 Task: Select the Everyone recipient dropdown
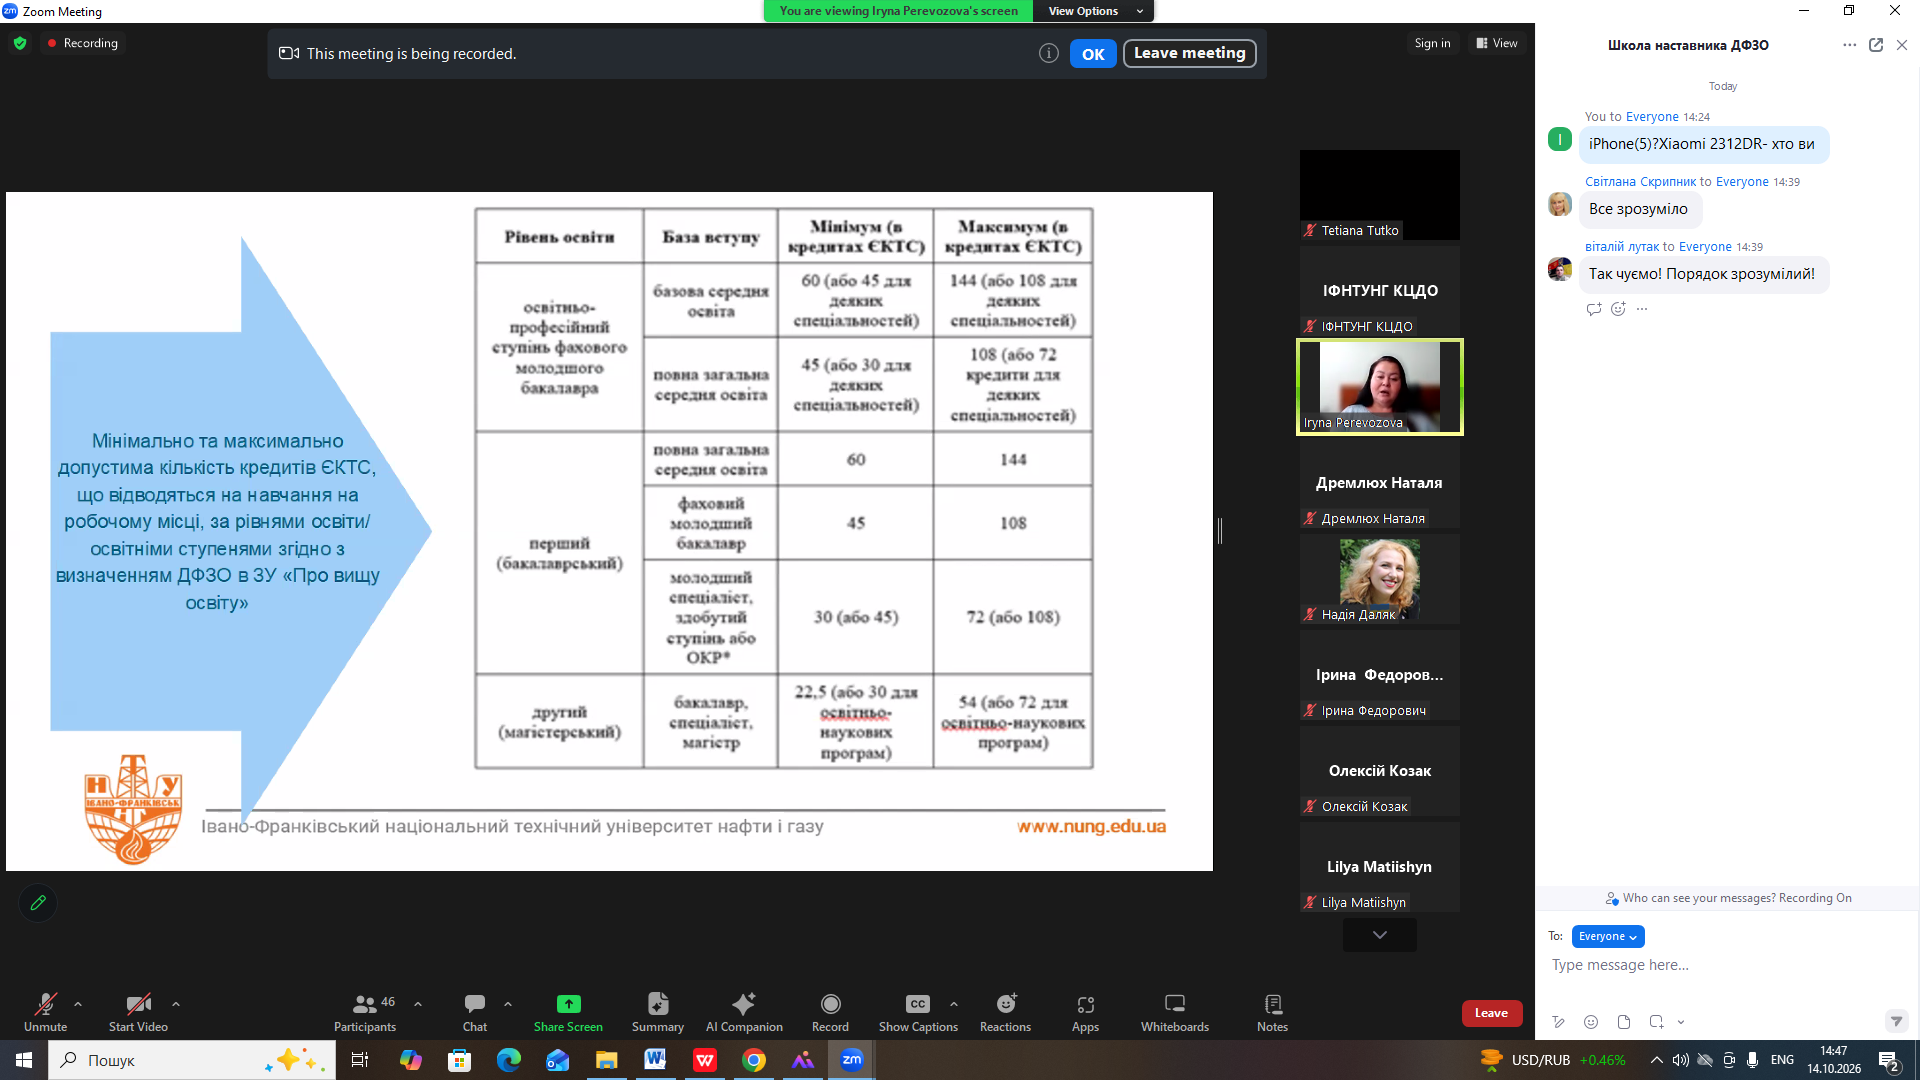tap(1608, 936)
